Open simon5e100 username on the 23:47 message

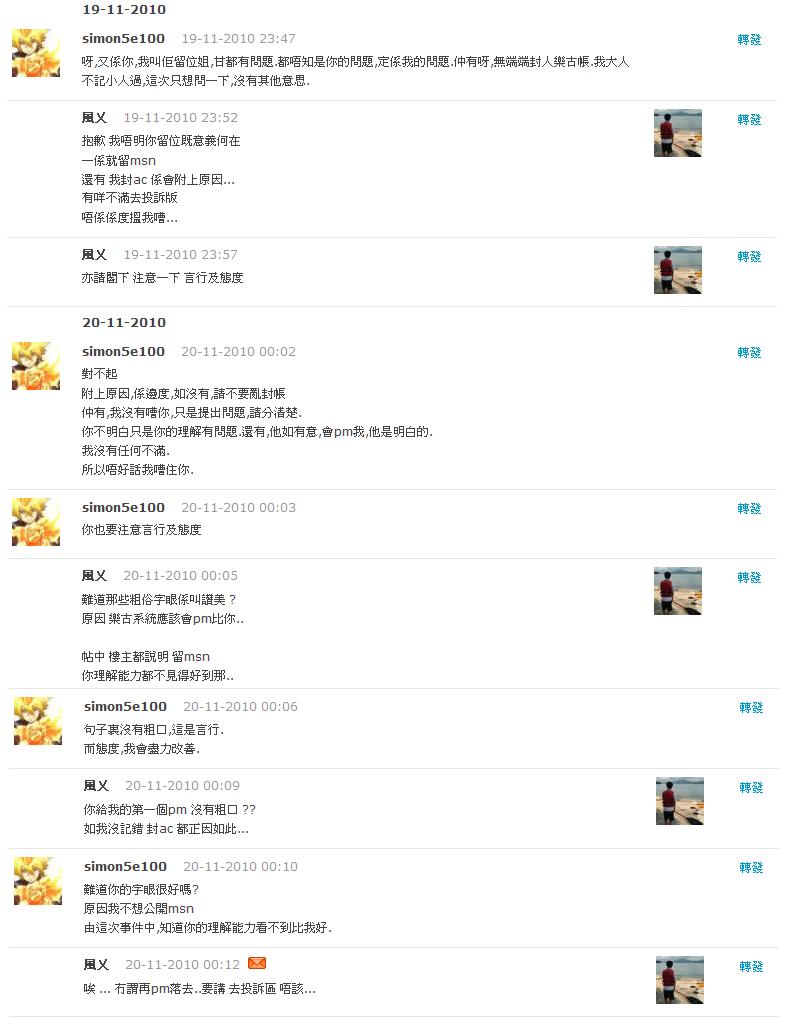pos(123,38)
